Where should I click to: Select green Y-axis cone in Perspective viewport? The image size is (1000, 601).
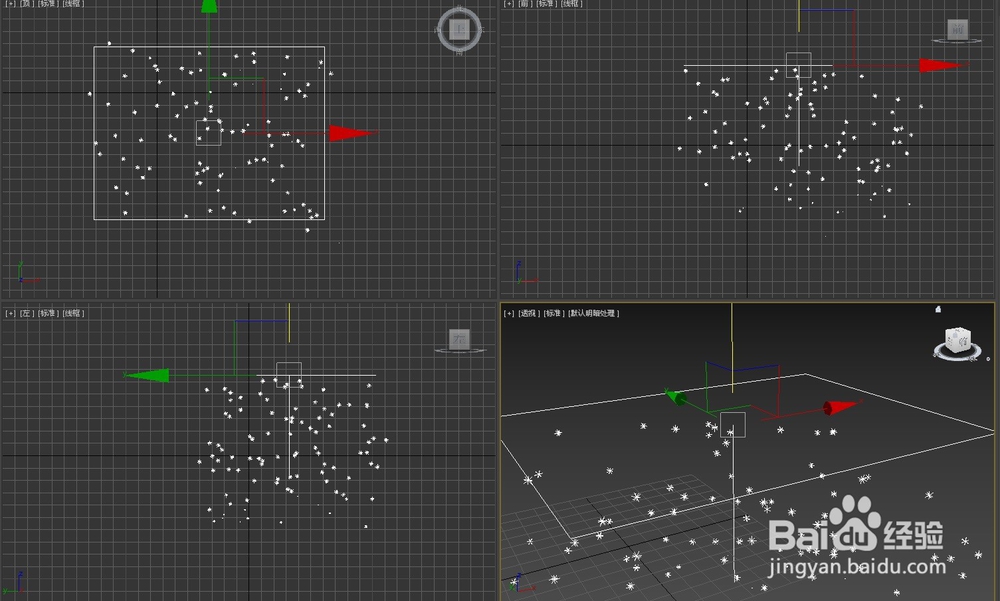pos(675,397)
